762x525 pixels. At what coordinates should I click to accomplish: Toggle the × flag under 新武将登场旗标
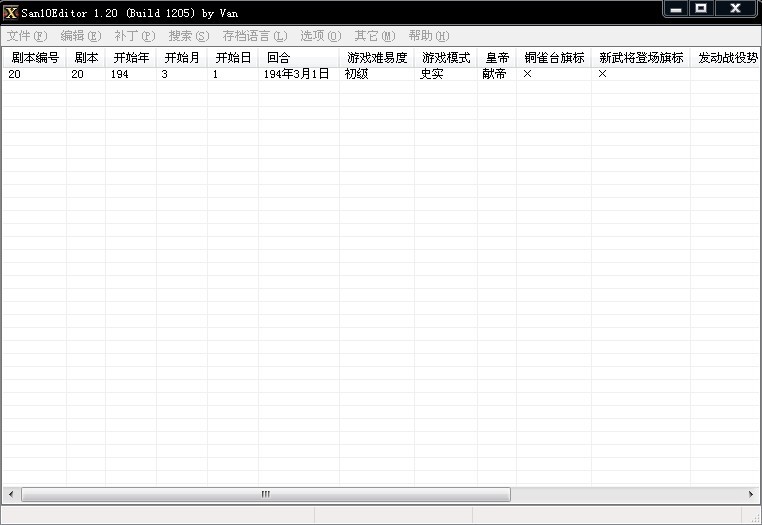pos(603,74)
